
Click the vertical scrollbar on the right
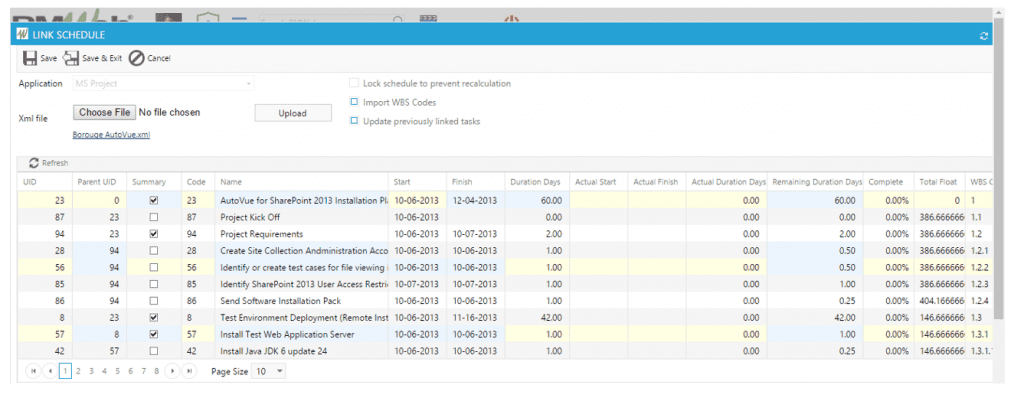click(x=998, y=170)
